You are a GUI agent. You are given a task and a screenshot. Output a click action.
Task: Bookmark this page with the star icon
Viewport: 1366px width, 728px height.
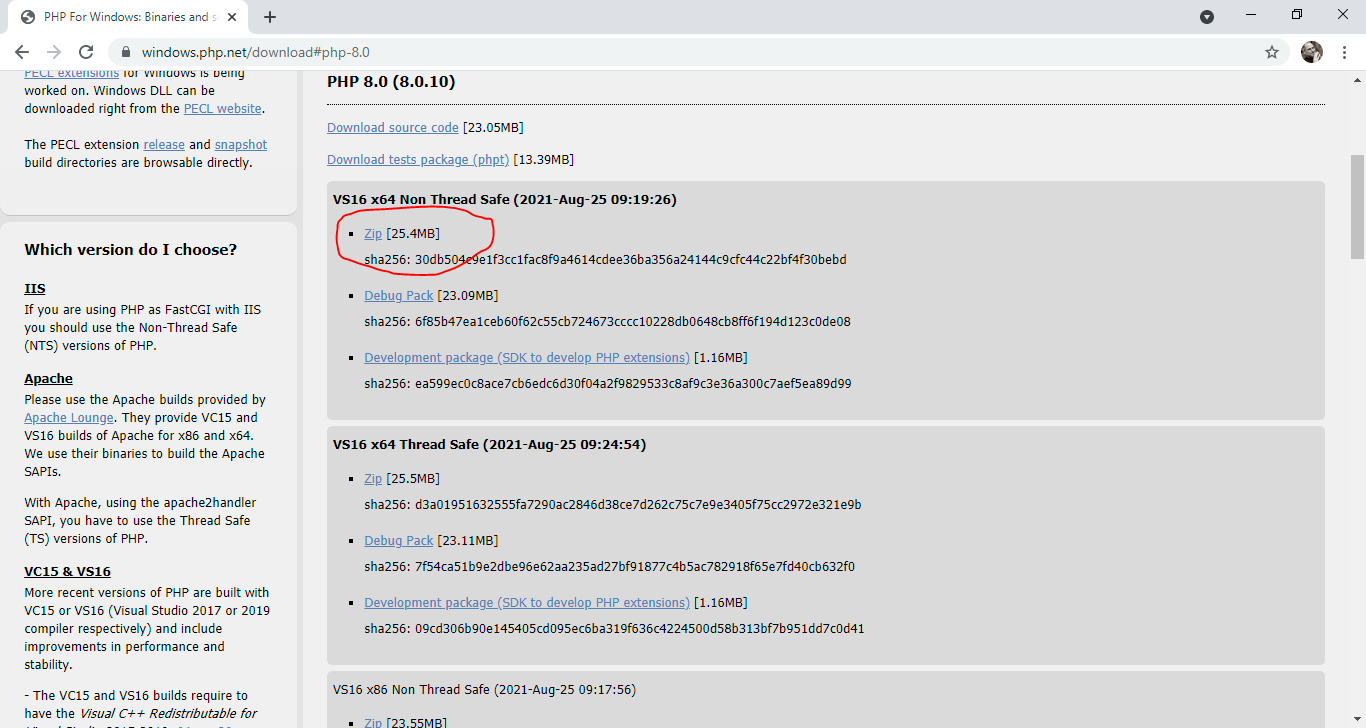coord(1272,52)
